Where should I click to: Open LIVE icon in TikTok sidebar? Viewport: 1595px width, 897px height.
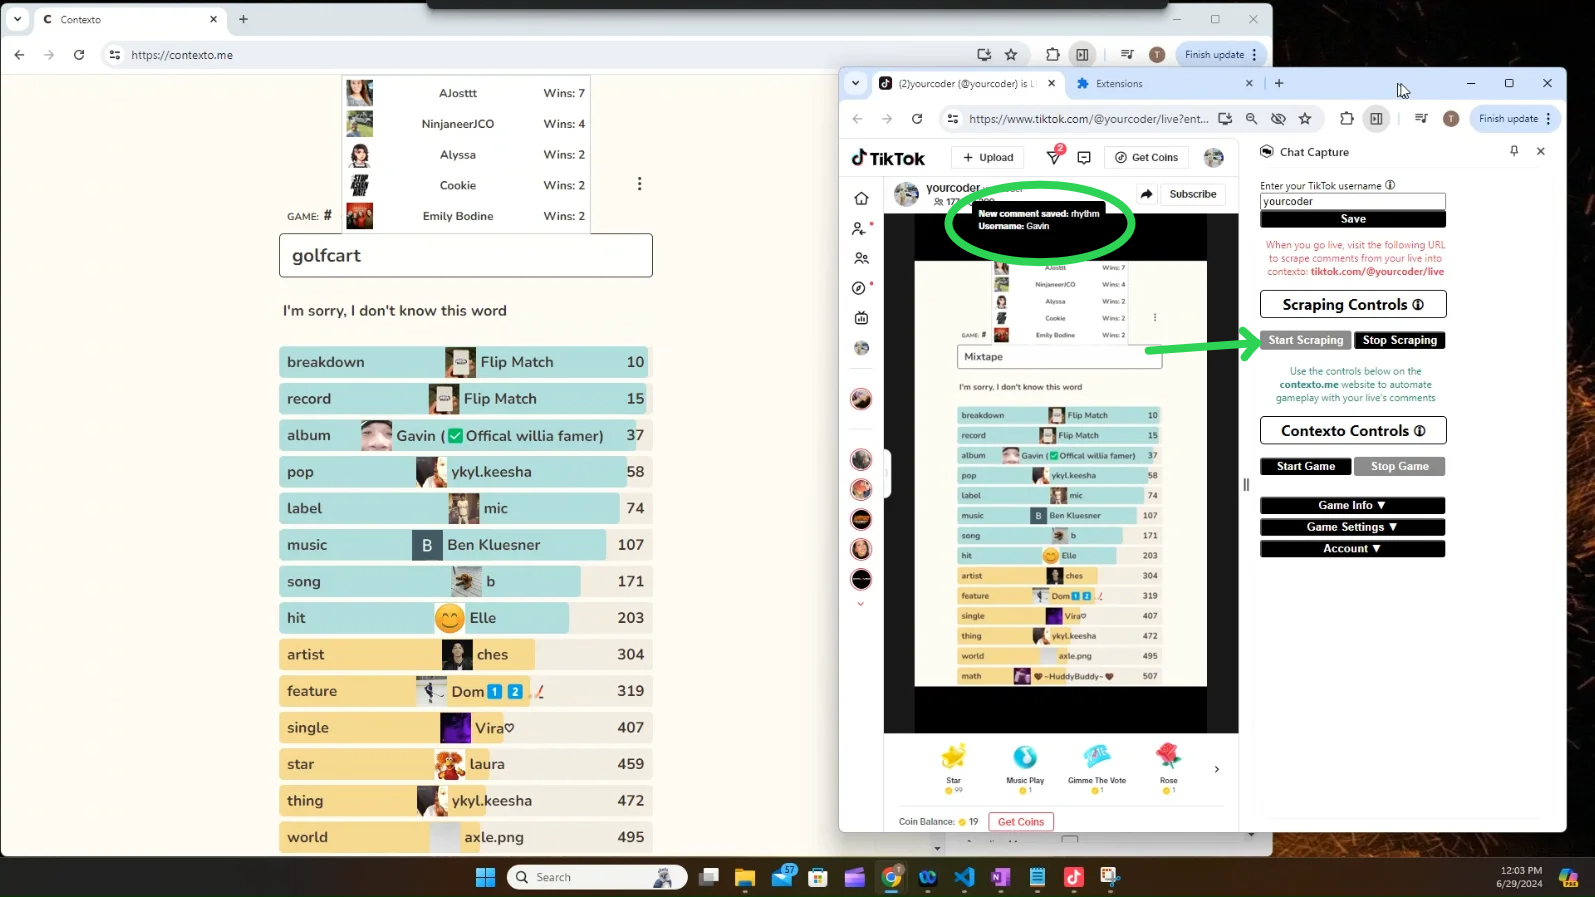[x=861, y=318]
